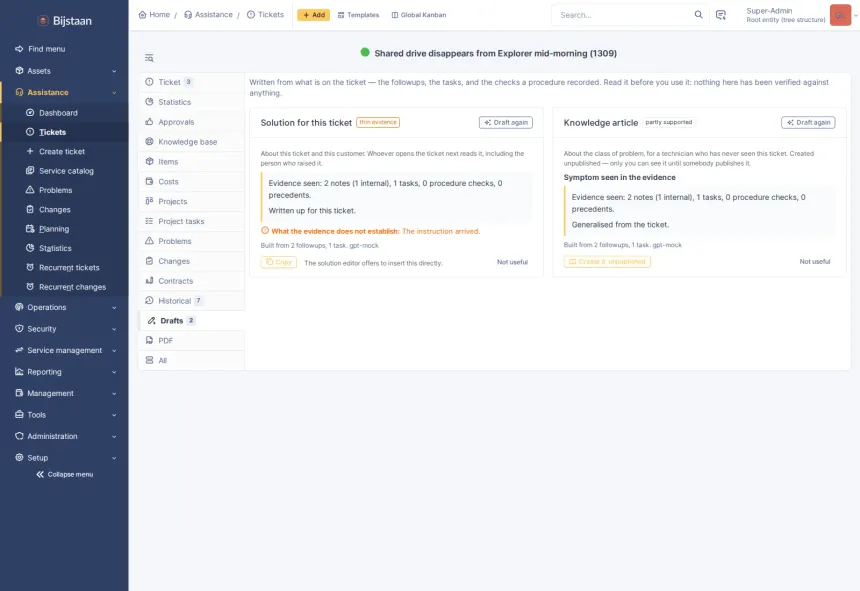Open the saved searches bookmark icon

point(721,15)
